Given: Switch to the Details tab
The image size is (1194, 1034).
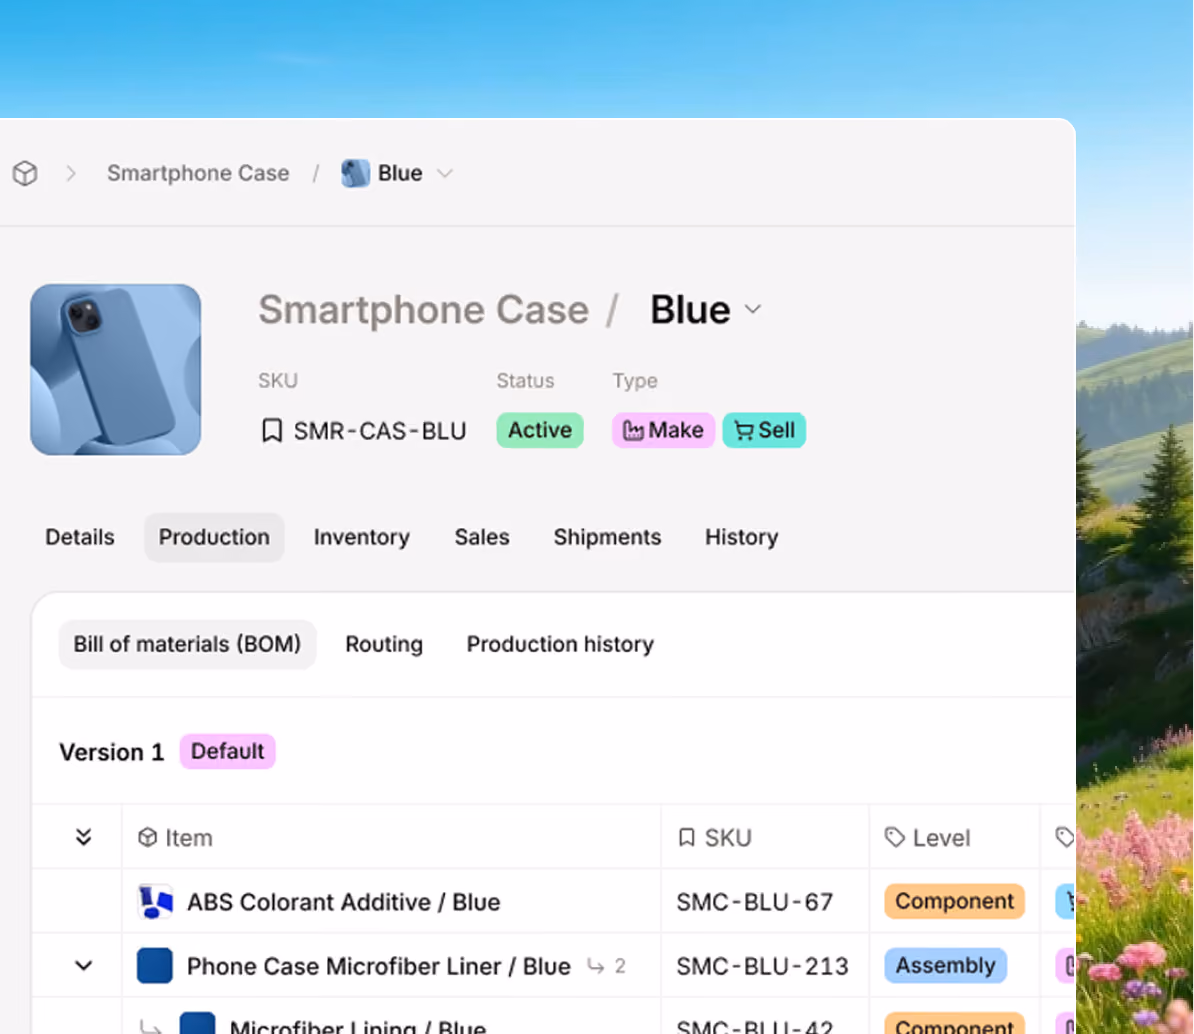Looking at the screenshot, I should (x=80, y=538).
